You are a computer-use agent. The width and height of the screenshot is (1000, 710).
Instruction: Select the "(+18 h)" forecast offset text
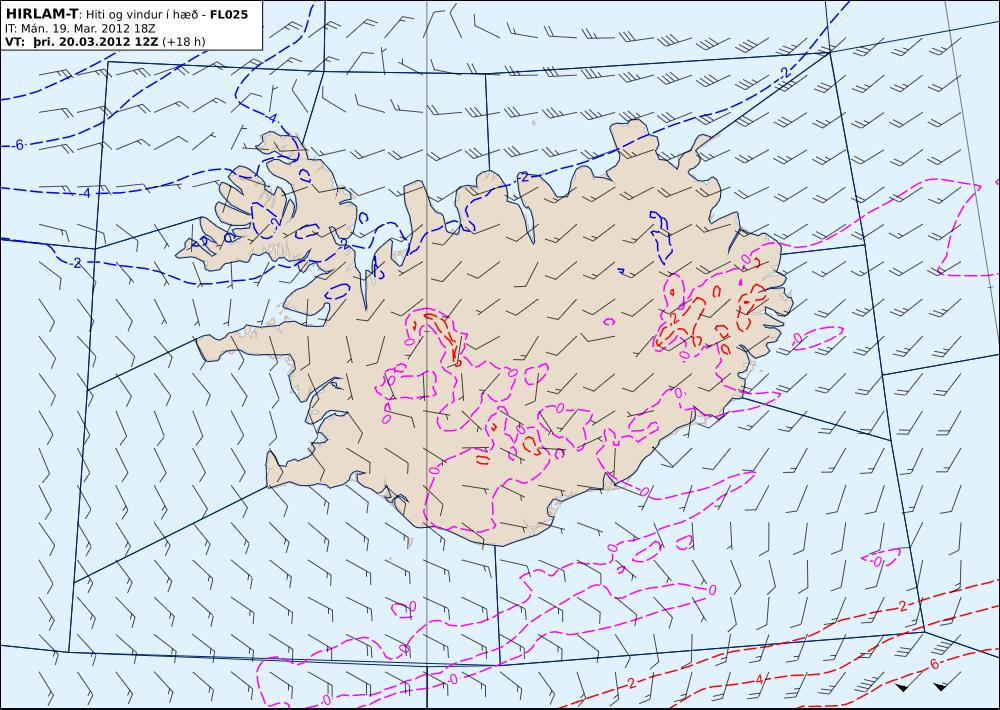(x=184, y=42)
